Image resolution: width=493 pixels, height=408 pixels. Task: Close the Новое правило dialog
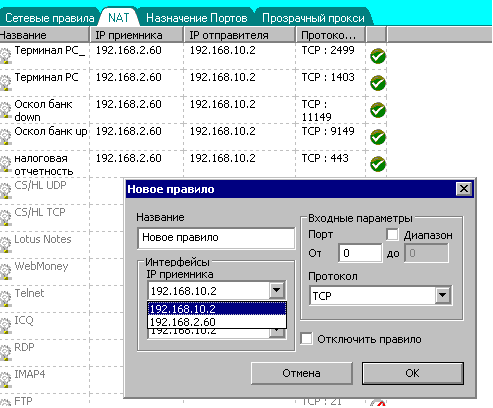464,189
